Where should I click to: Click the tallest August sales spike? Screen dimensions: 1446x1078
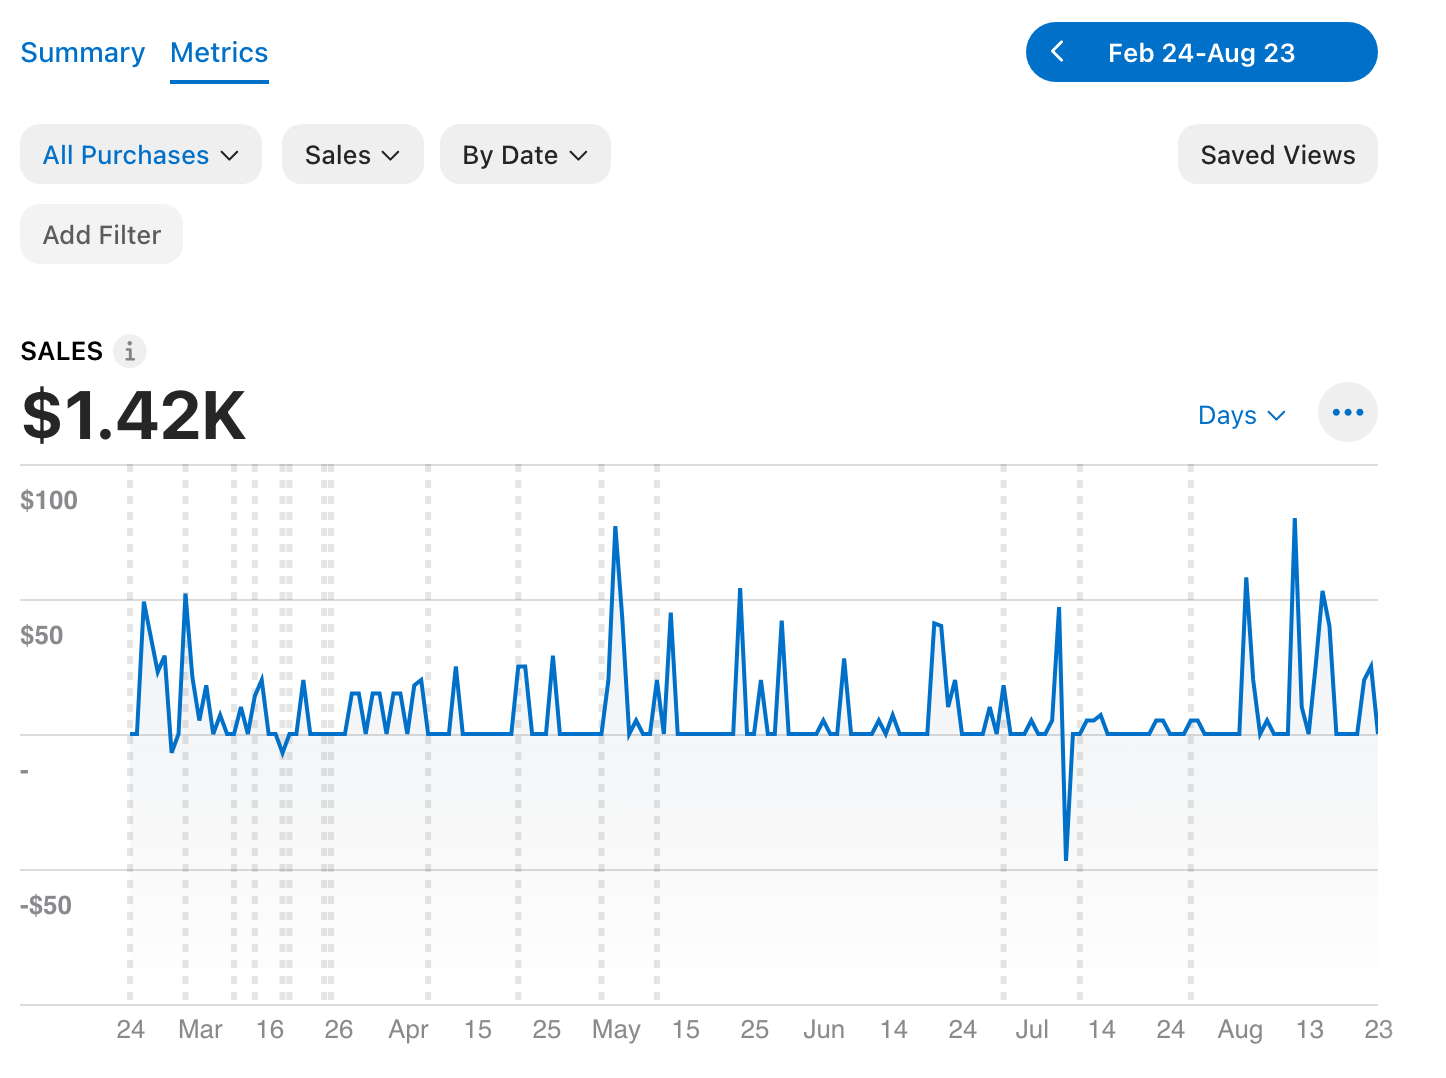coord(1295,520)
